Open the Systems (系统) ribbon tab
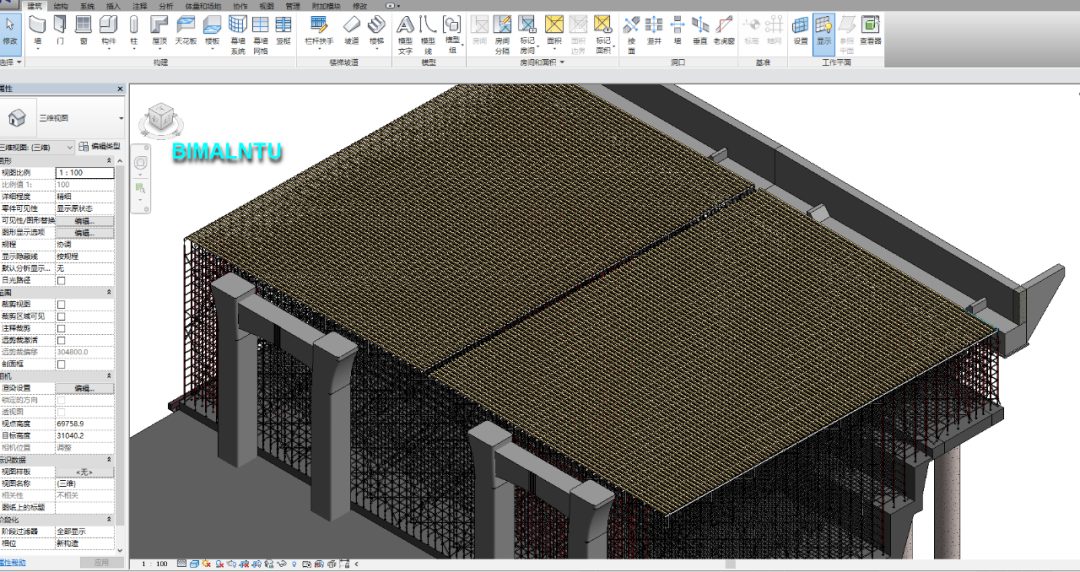Viewport: 1080px width, 572px height. pyautogui.click(x=87, y=6)
